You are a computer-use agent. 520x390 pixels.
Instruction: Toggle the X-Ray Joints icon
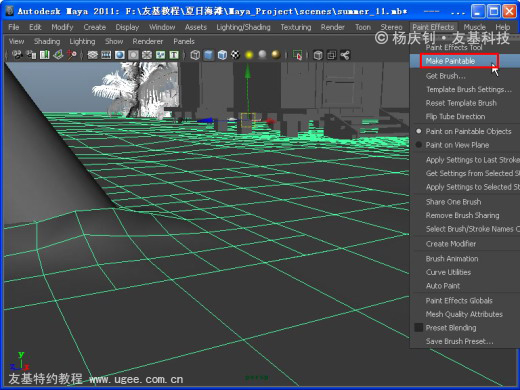point(345,55)
